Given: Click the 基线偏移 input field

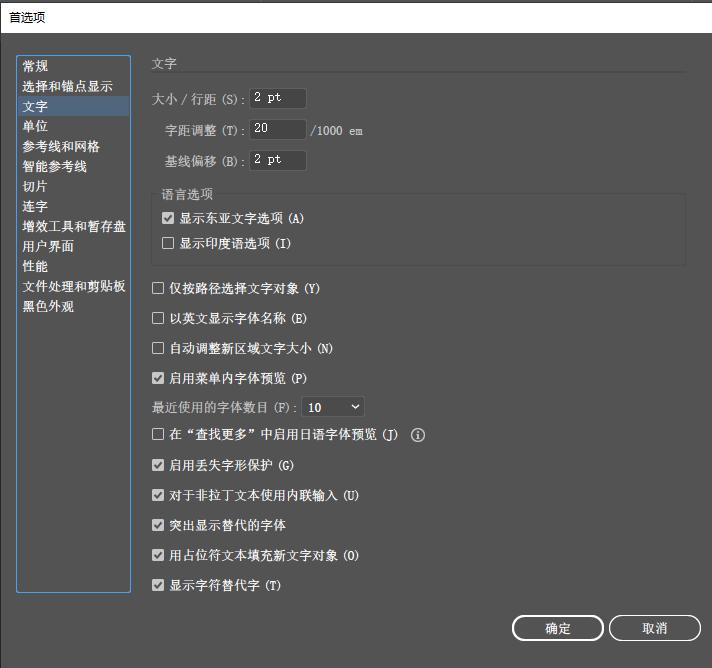Looking at the screenshot, I should point(278,160).
